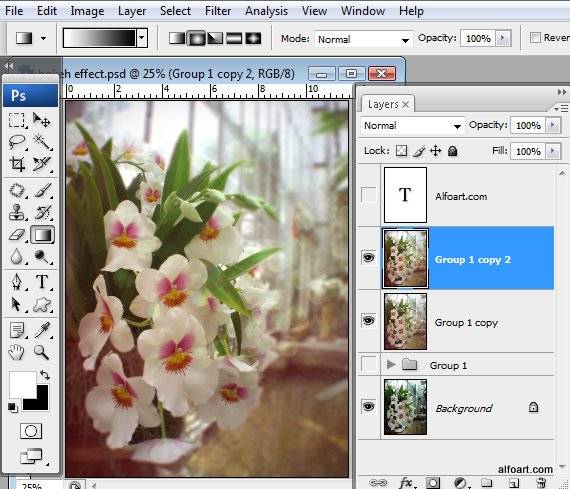Screen dimensions: 570x489
Task: Expand the Group 1 folder
Action: click(391, 364)
